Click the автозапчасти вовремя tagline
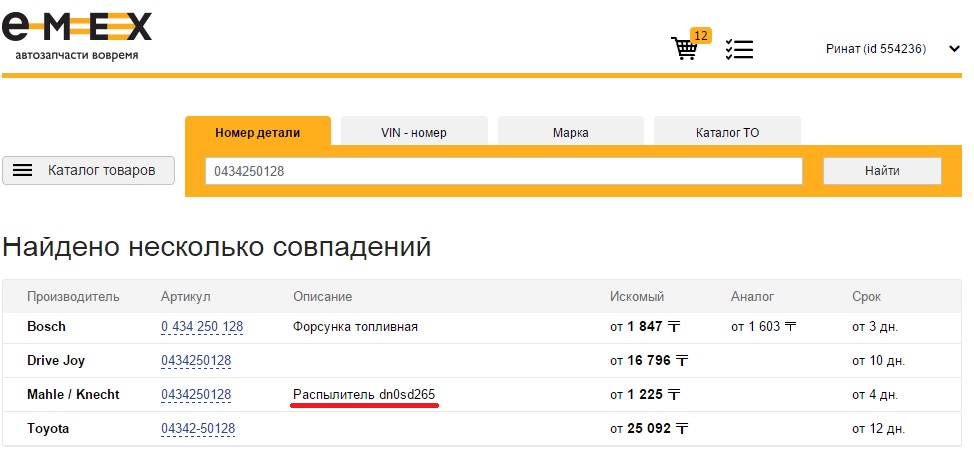 tap(77, 55)
